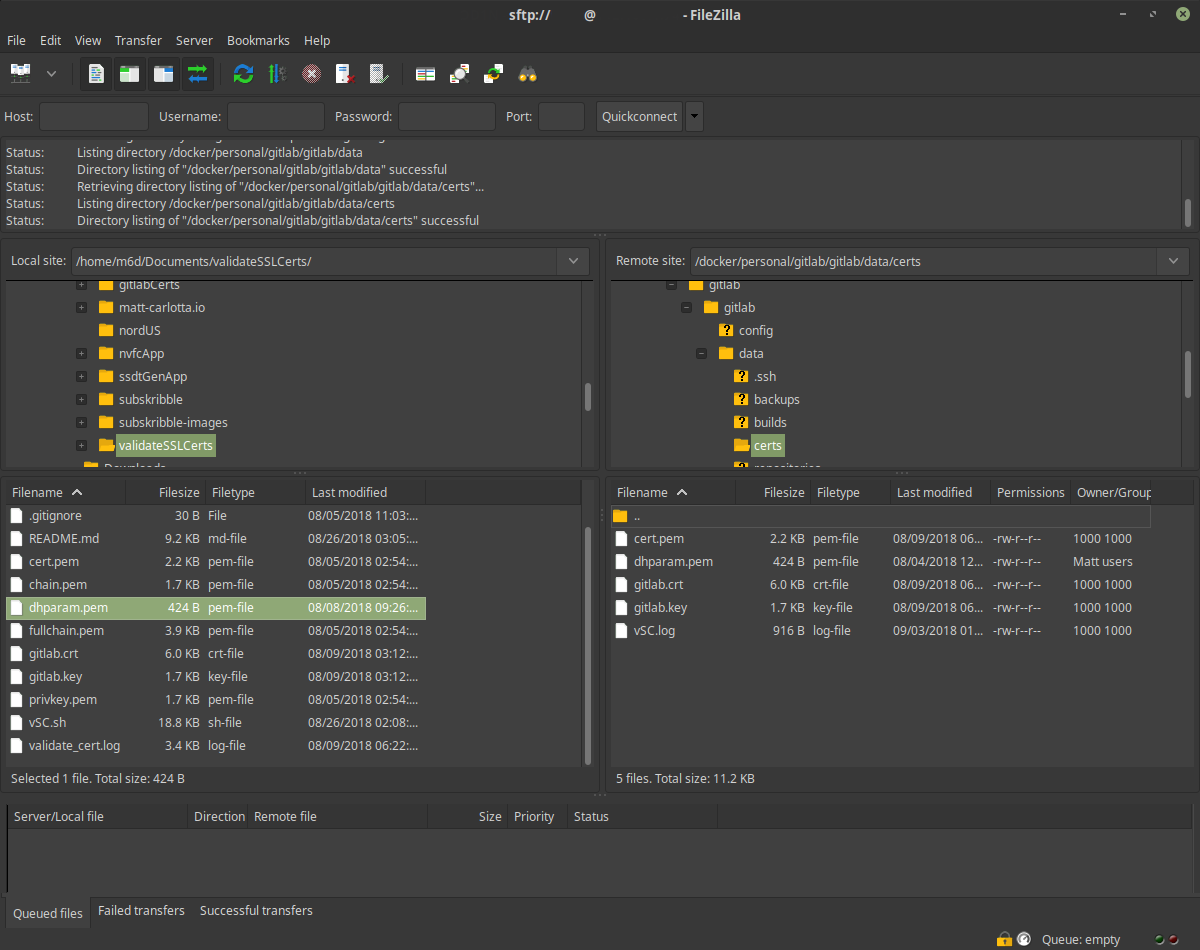1200x950 pixels.
Task: Click the red activity indicator light
Action: tap(1173, 940)
